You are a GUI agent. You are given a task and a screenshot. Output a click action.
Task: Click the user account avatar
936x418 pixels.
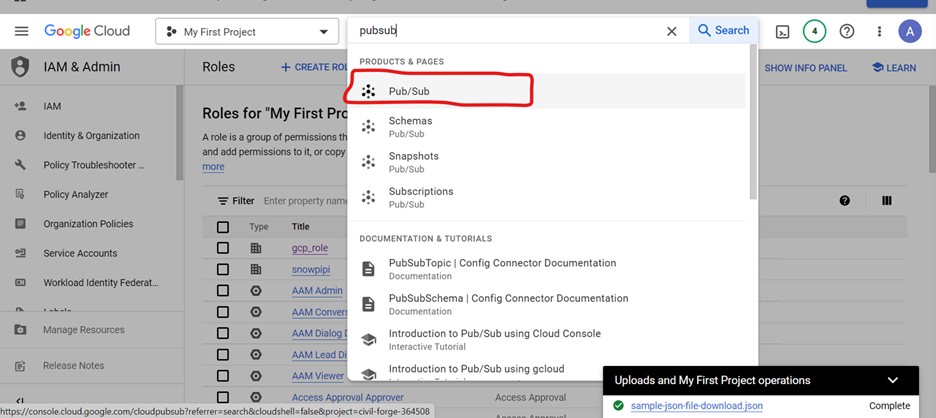pos(910,31)
